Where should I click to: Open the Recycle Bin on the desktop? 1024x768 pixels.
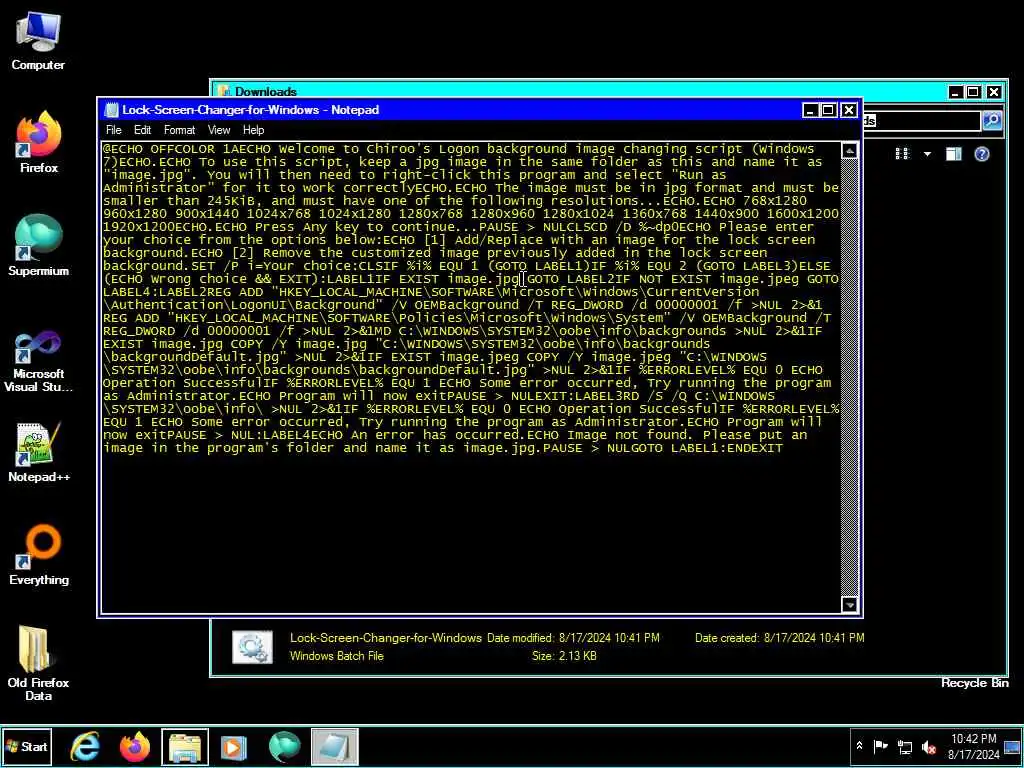(x=974, y=682)
